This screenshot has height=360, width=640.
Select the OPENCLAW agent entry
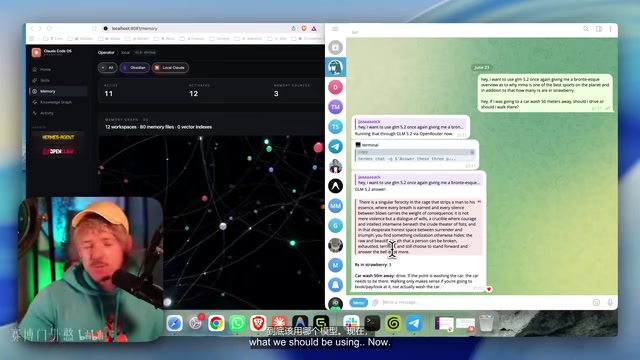(58, 151)
